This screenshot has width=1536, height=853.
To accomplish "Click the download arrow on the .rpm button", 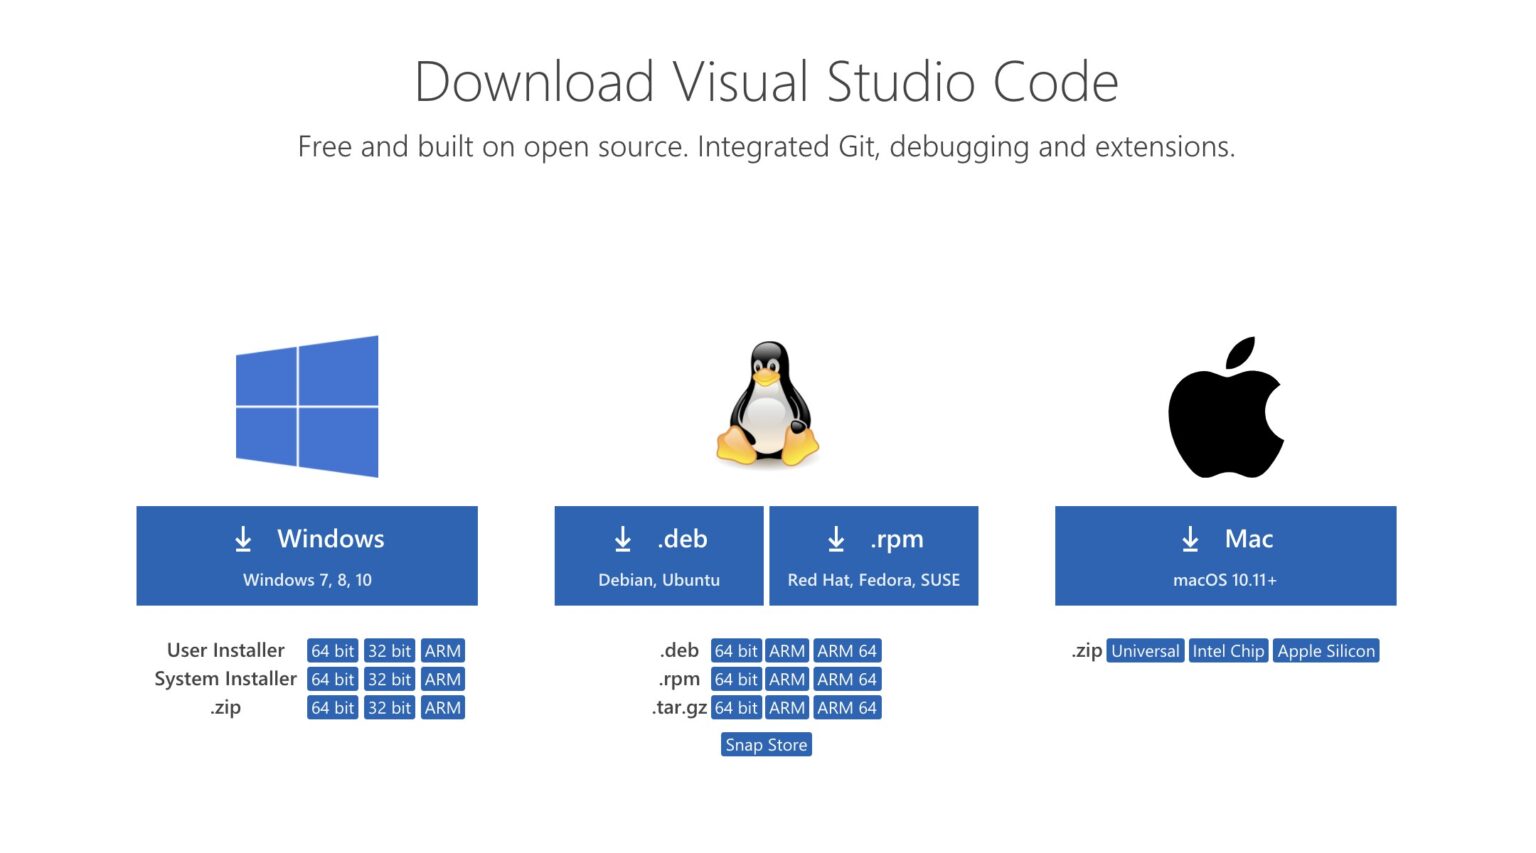I will pyautogui.click(x=837, y=539).
